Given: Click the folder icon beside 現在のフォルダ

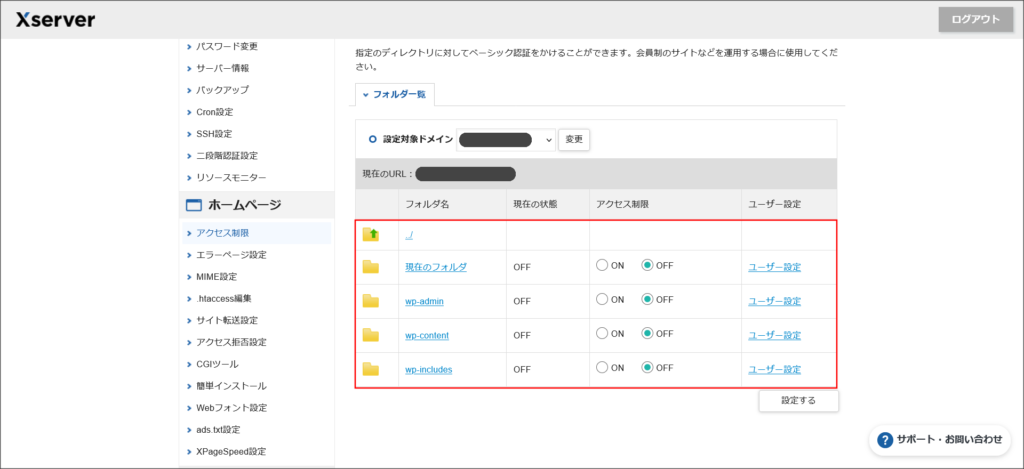Looking at the screenshot, I should point(371,267).
